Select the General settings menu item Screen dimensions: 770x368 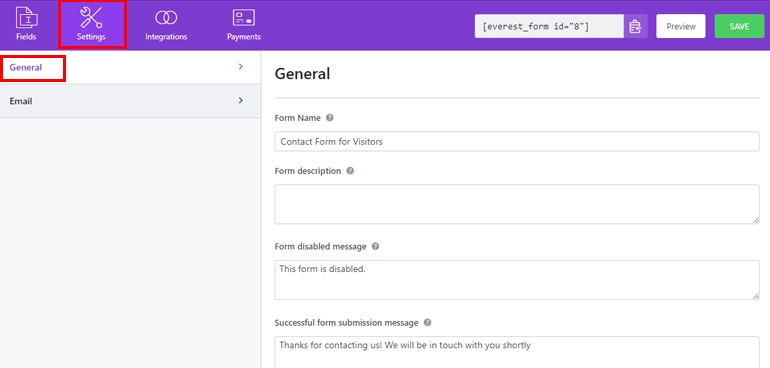(x=130, y=67)
